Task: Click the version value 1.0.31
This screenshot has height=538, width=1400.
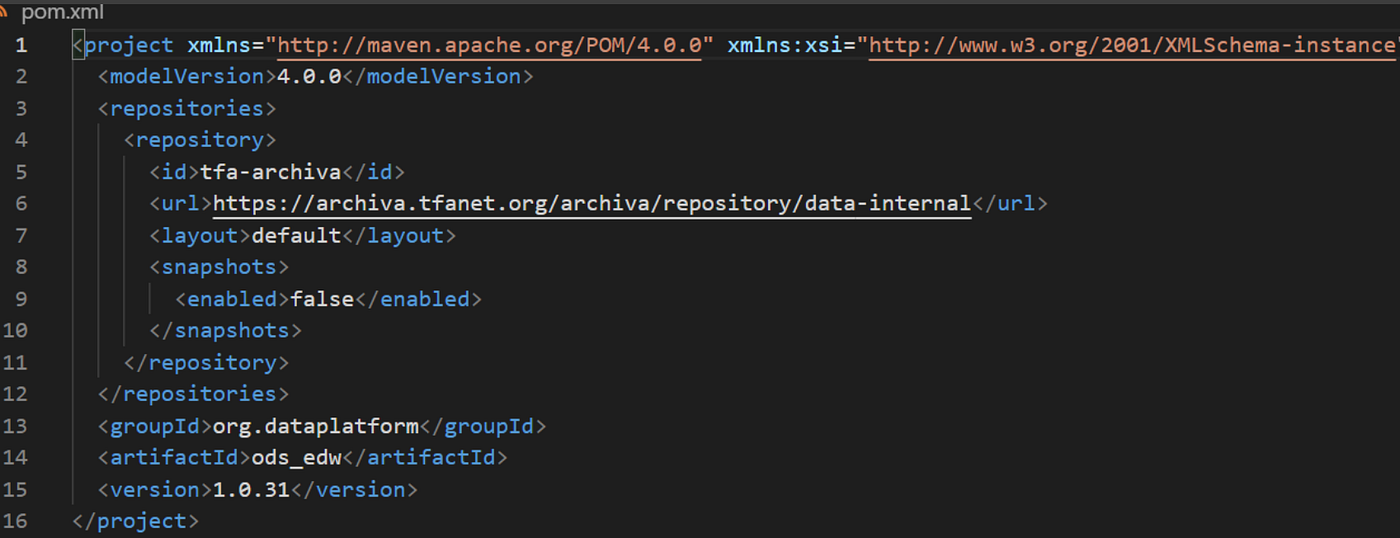Action: pos(252,490)
